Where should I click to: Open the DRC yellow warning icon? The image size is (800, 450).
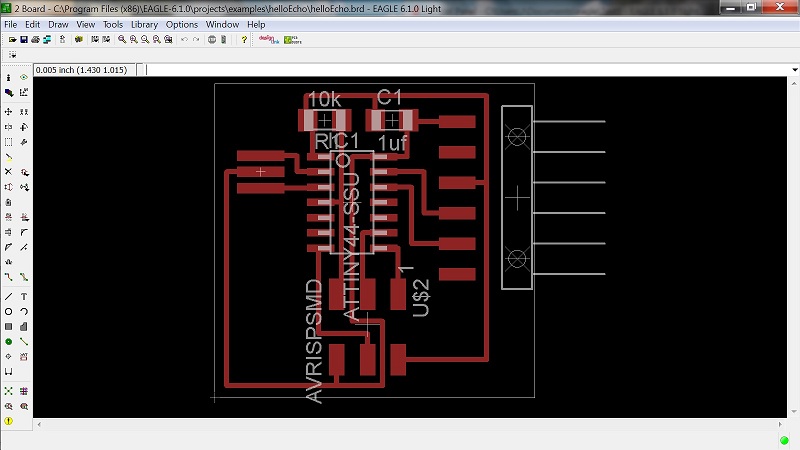point(8,421)
